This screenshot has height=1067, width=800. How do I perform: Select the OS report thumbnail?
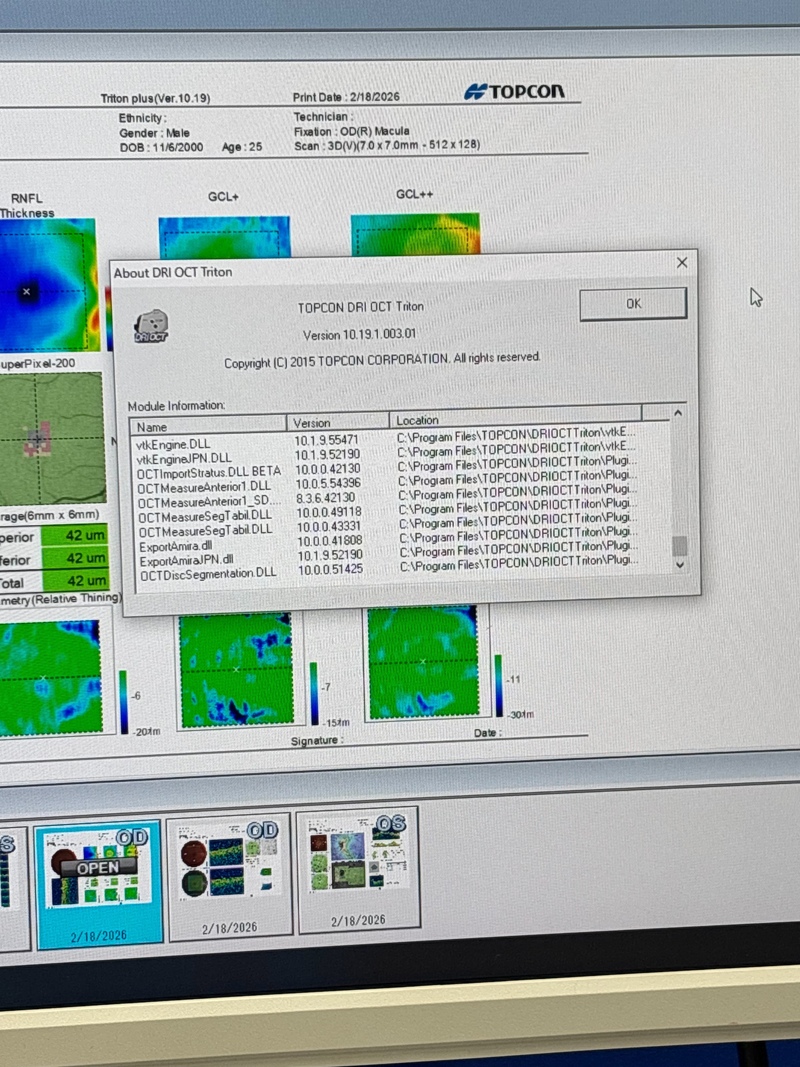click(357, 858)
